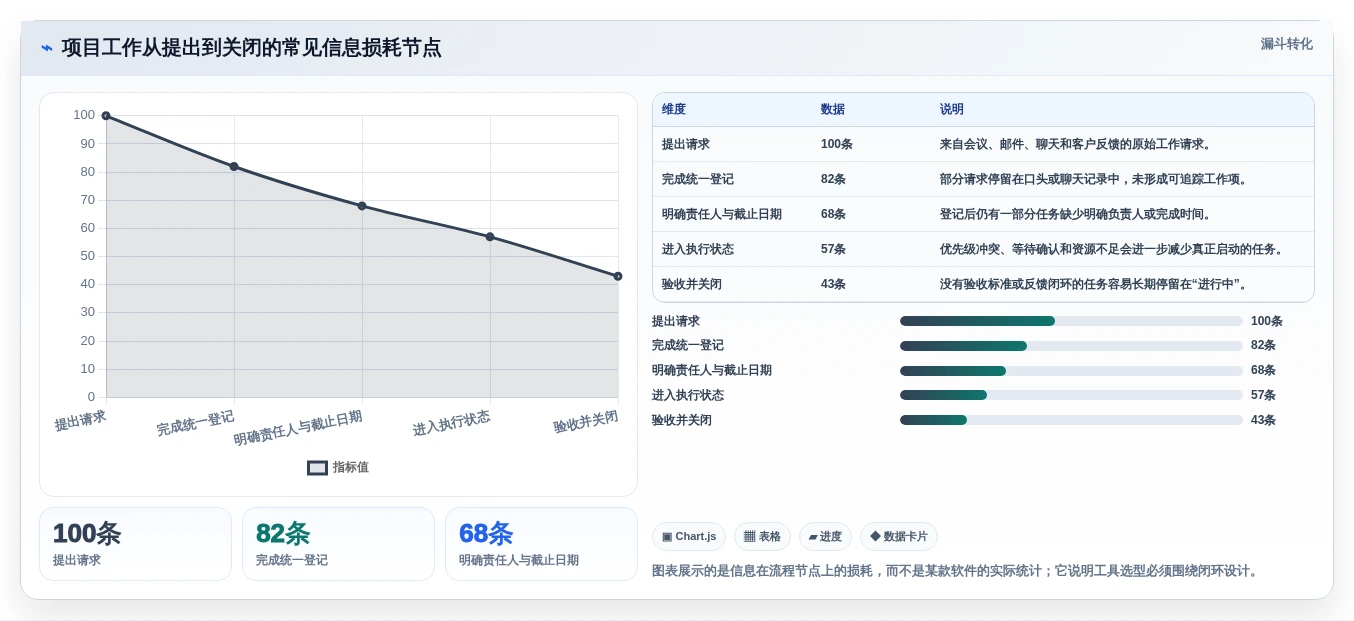
Task: Click the description starting 来自会议、邮件
Action: pyautogui.click(x=1078, y=144)
